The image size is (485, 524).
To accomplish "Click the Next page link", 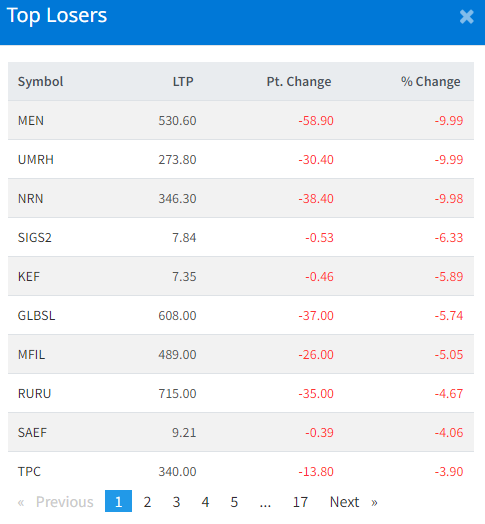I will tap(353, 502).
